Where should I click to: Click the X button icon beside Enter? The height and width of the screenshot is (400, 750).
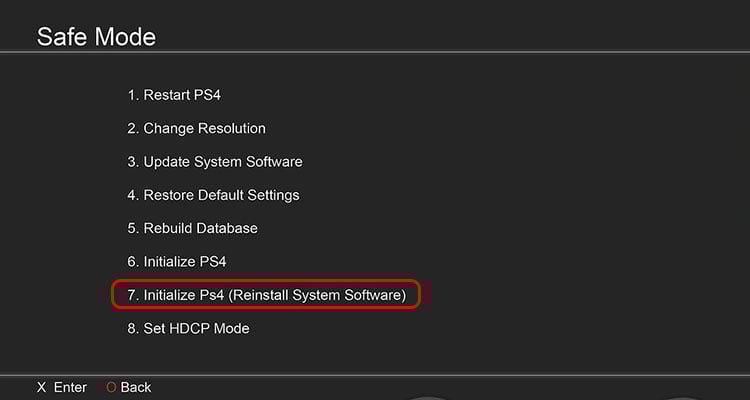point(42,387)
